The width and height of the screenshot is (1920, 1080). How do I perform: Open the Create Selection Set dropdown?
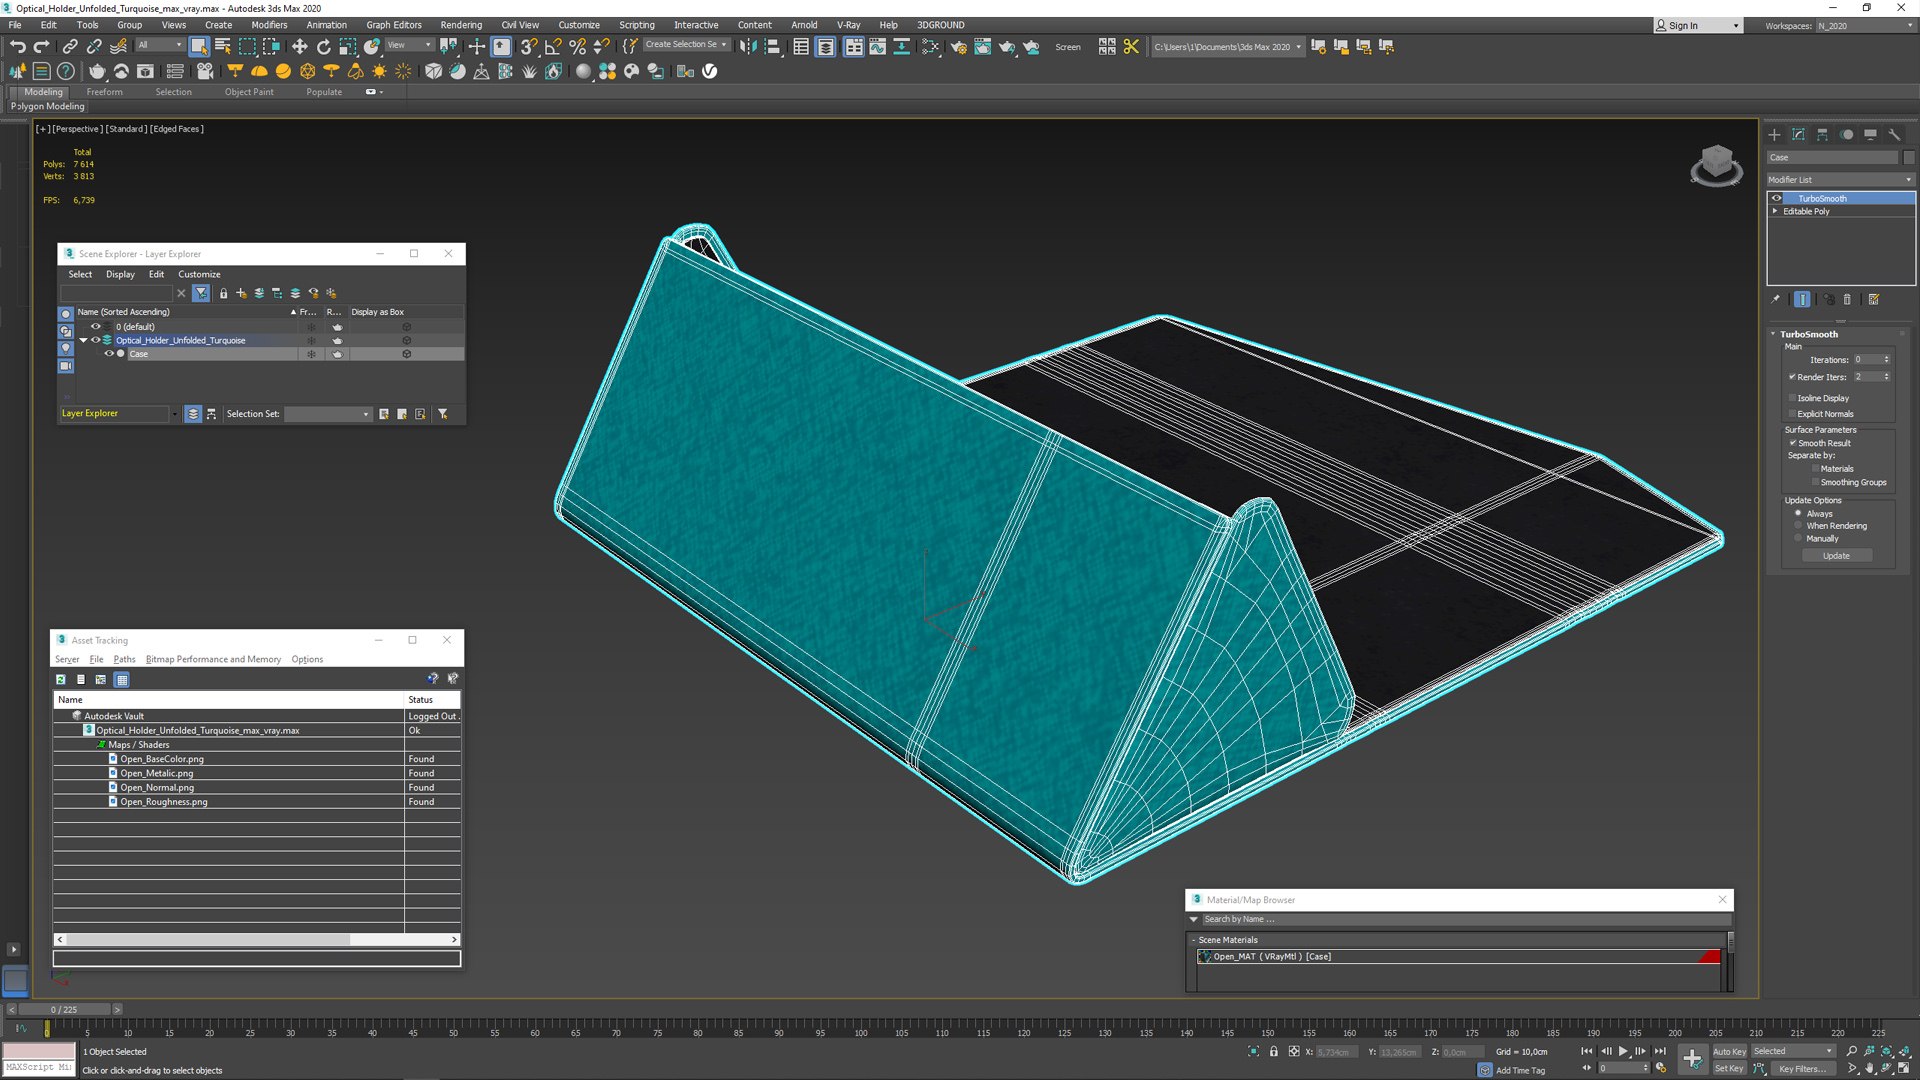[x=686, y=45]
